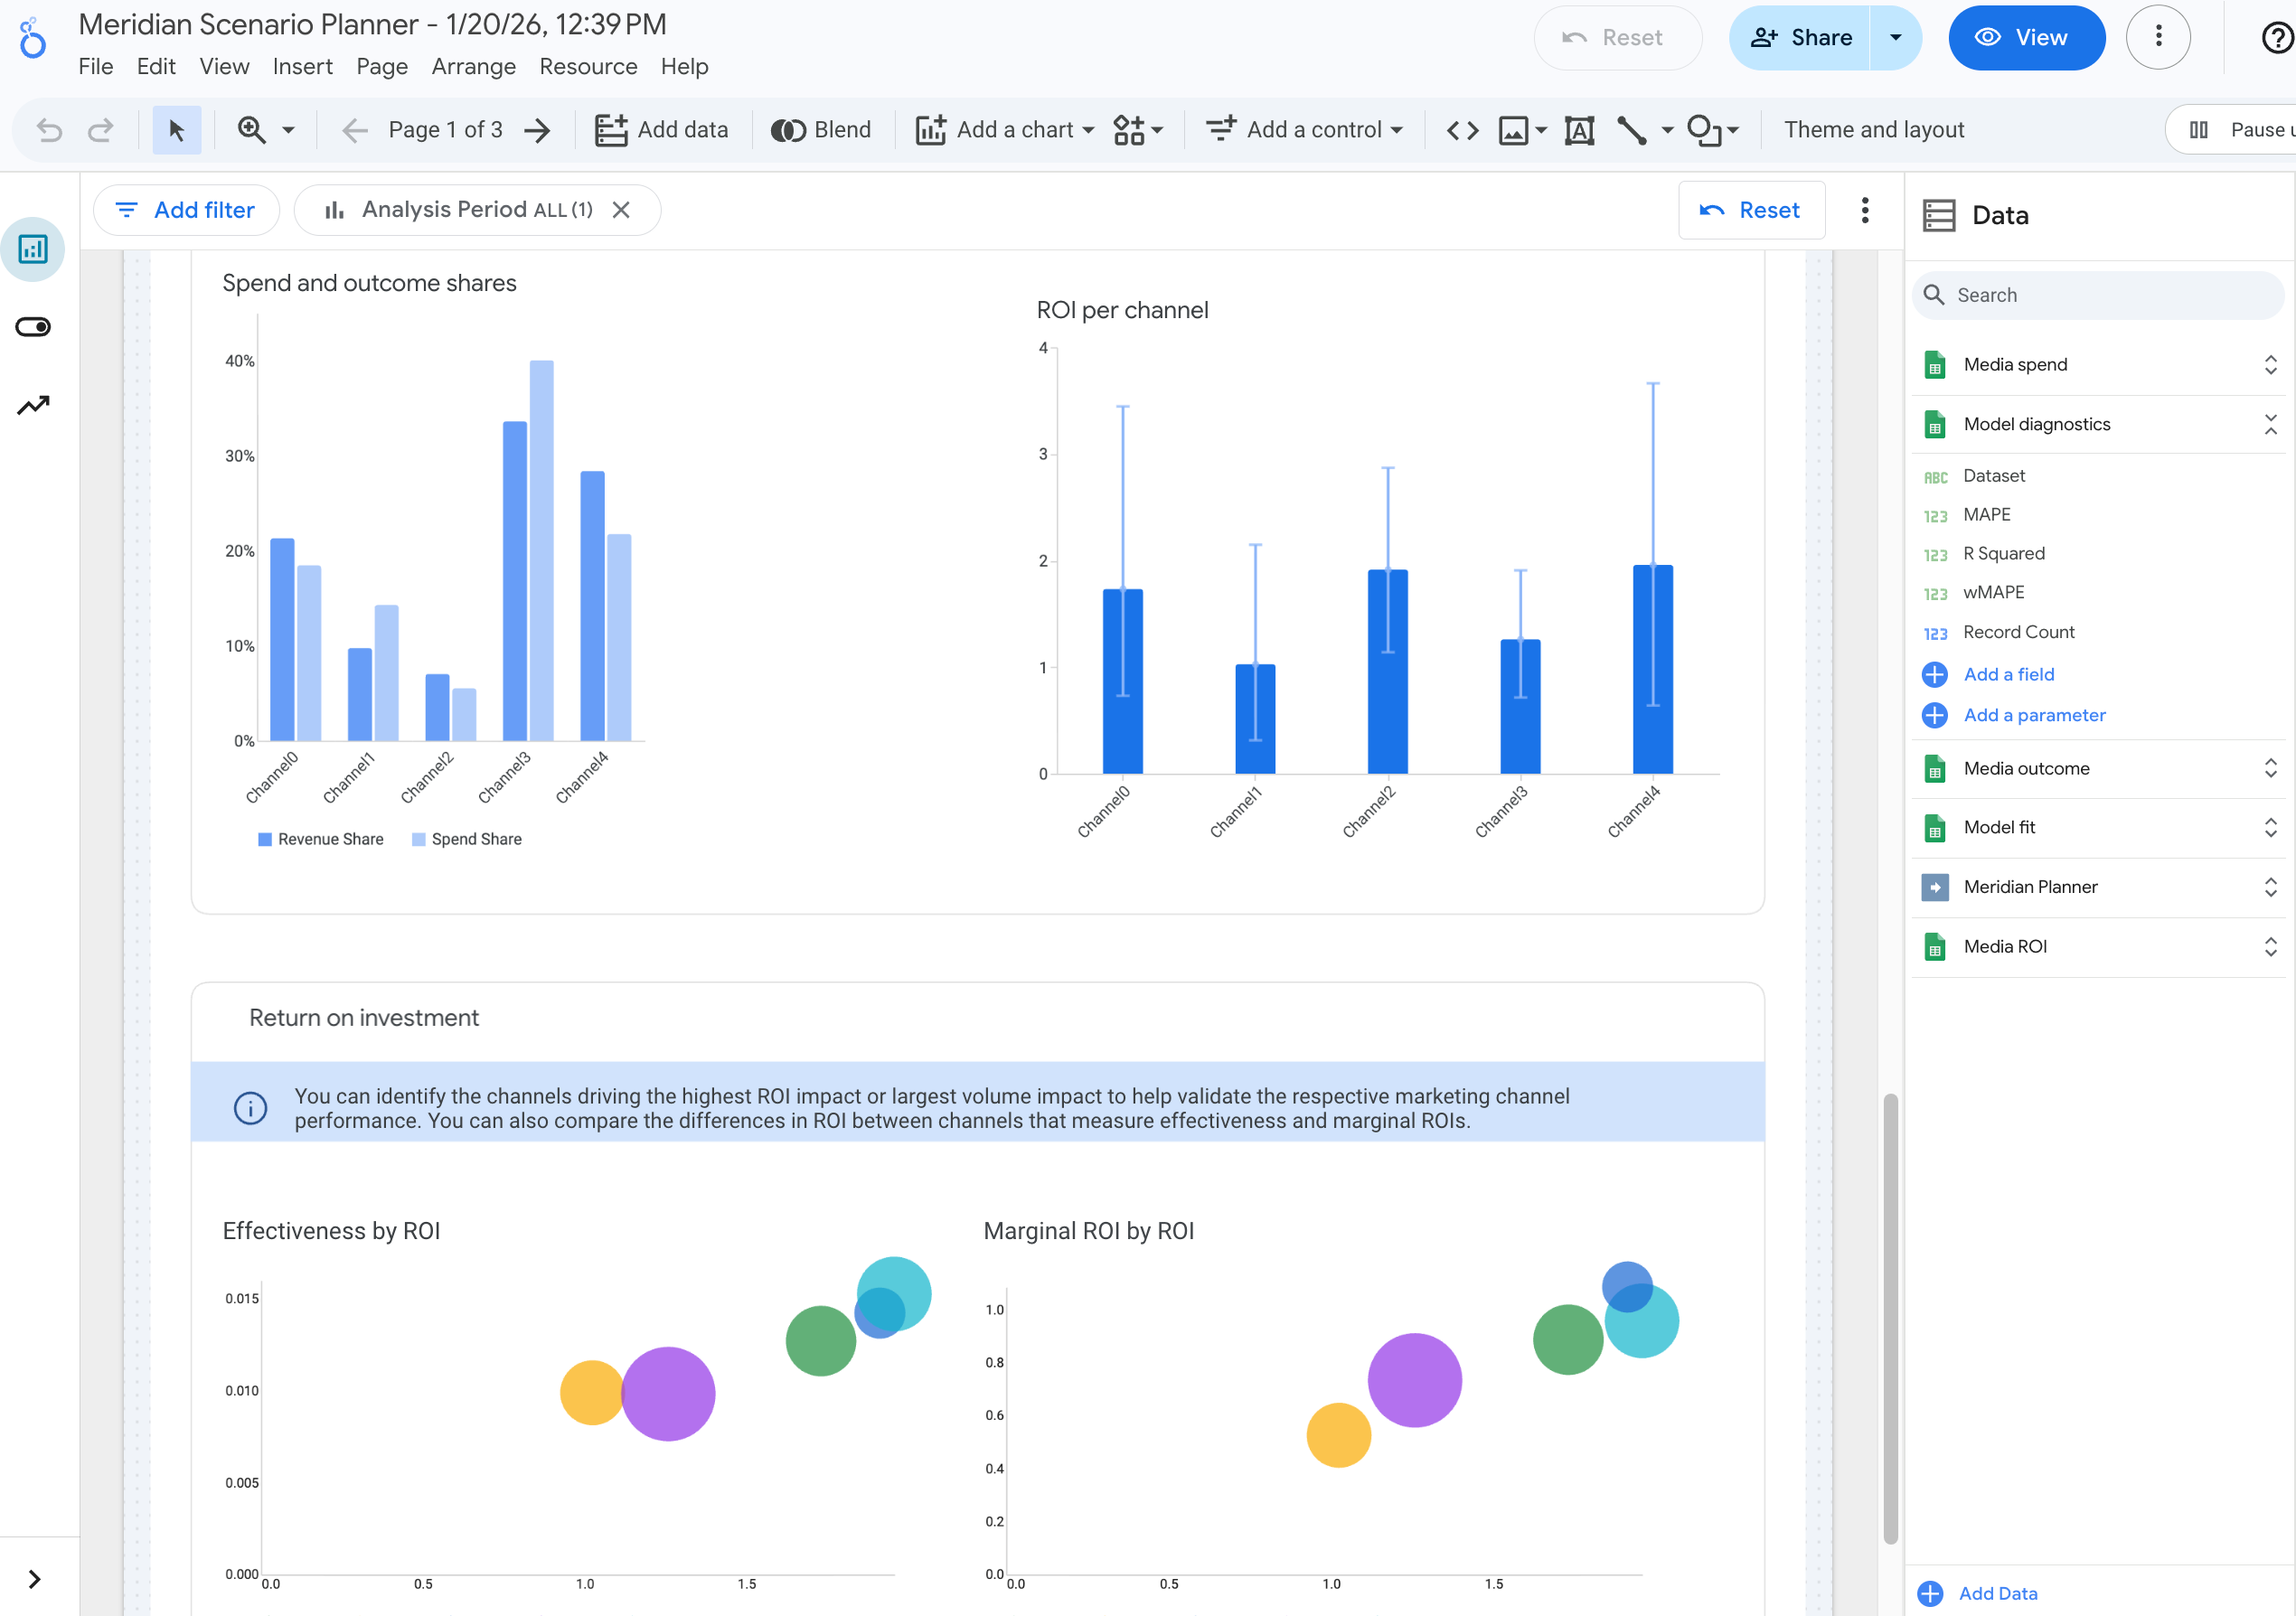Click the toggle-shaped sidebar icon
2296x1616 pixels.
tap(33, 327)
